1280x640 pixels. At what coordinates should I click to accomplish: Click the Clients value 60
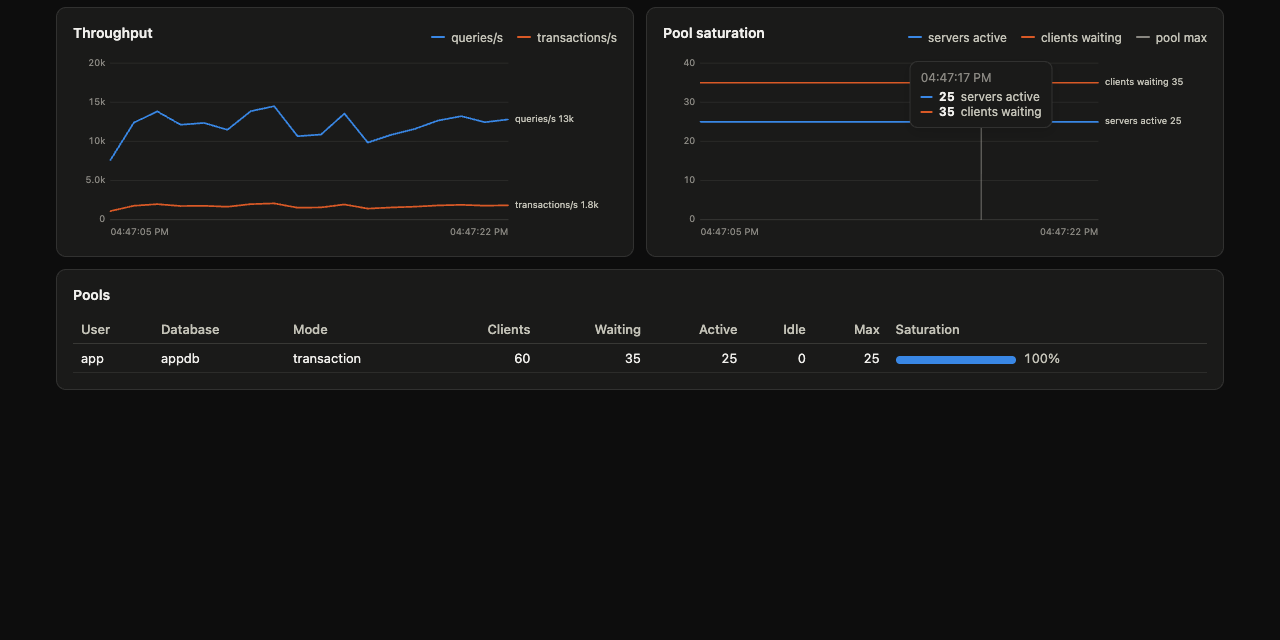pos(522,358)
